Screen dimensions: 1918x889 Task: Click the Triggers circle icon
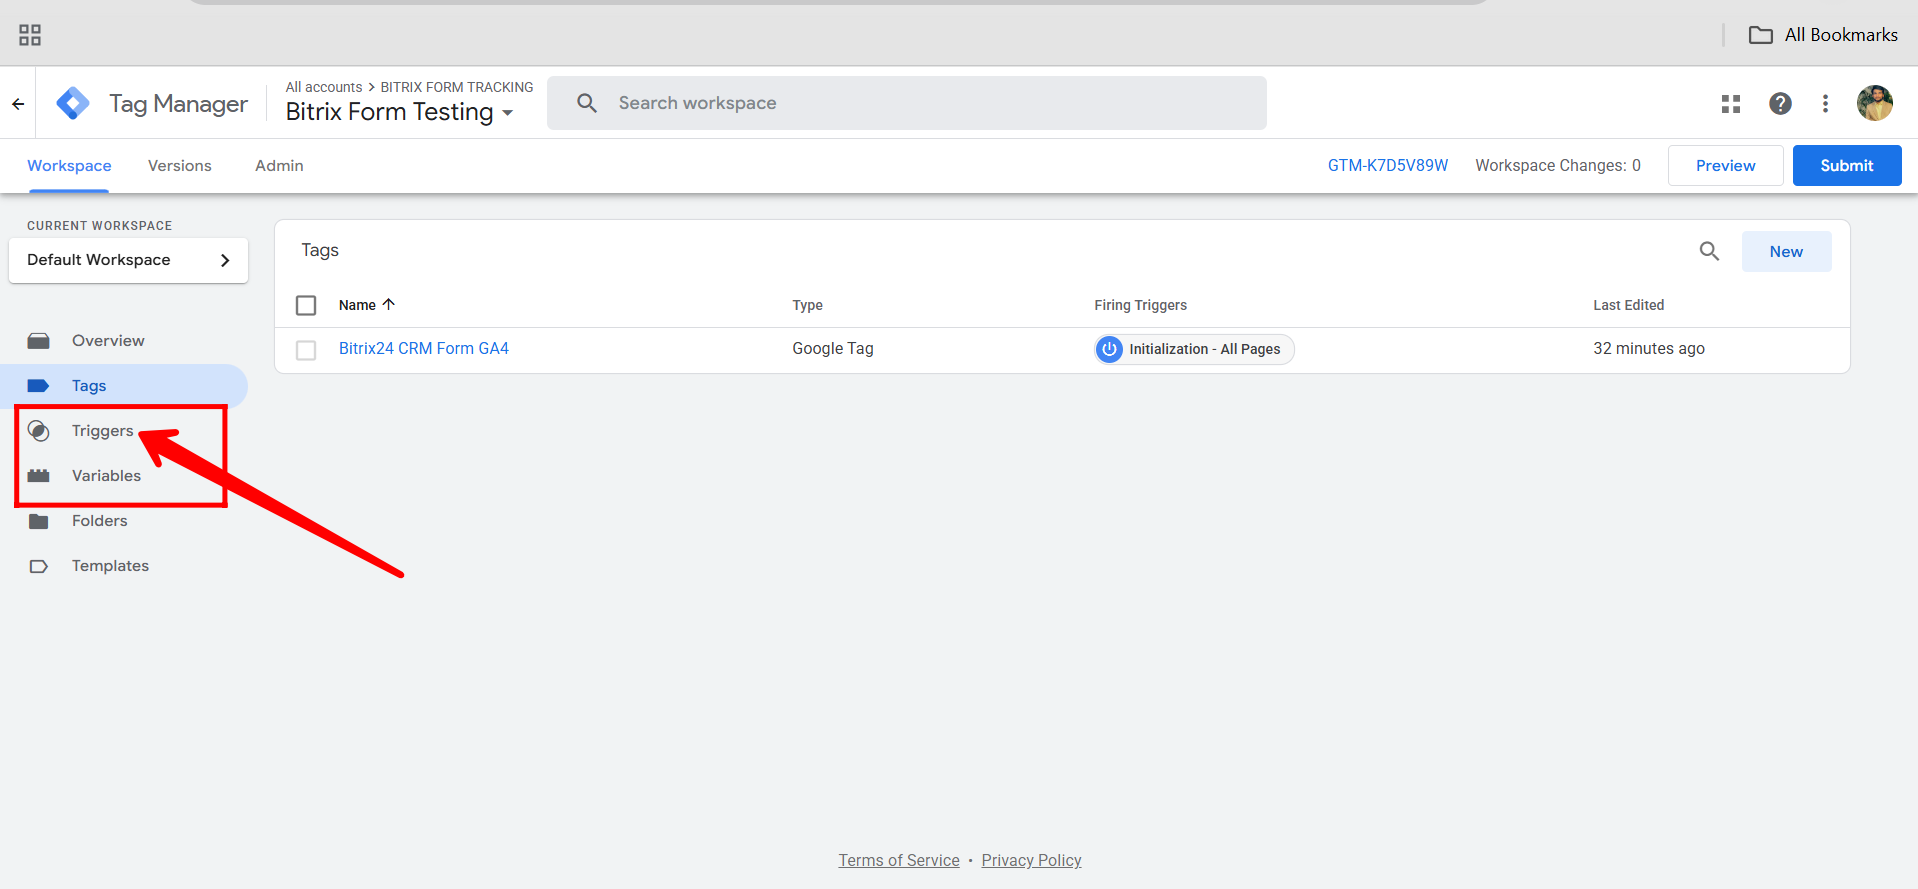(x=39, y=431)
